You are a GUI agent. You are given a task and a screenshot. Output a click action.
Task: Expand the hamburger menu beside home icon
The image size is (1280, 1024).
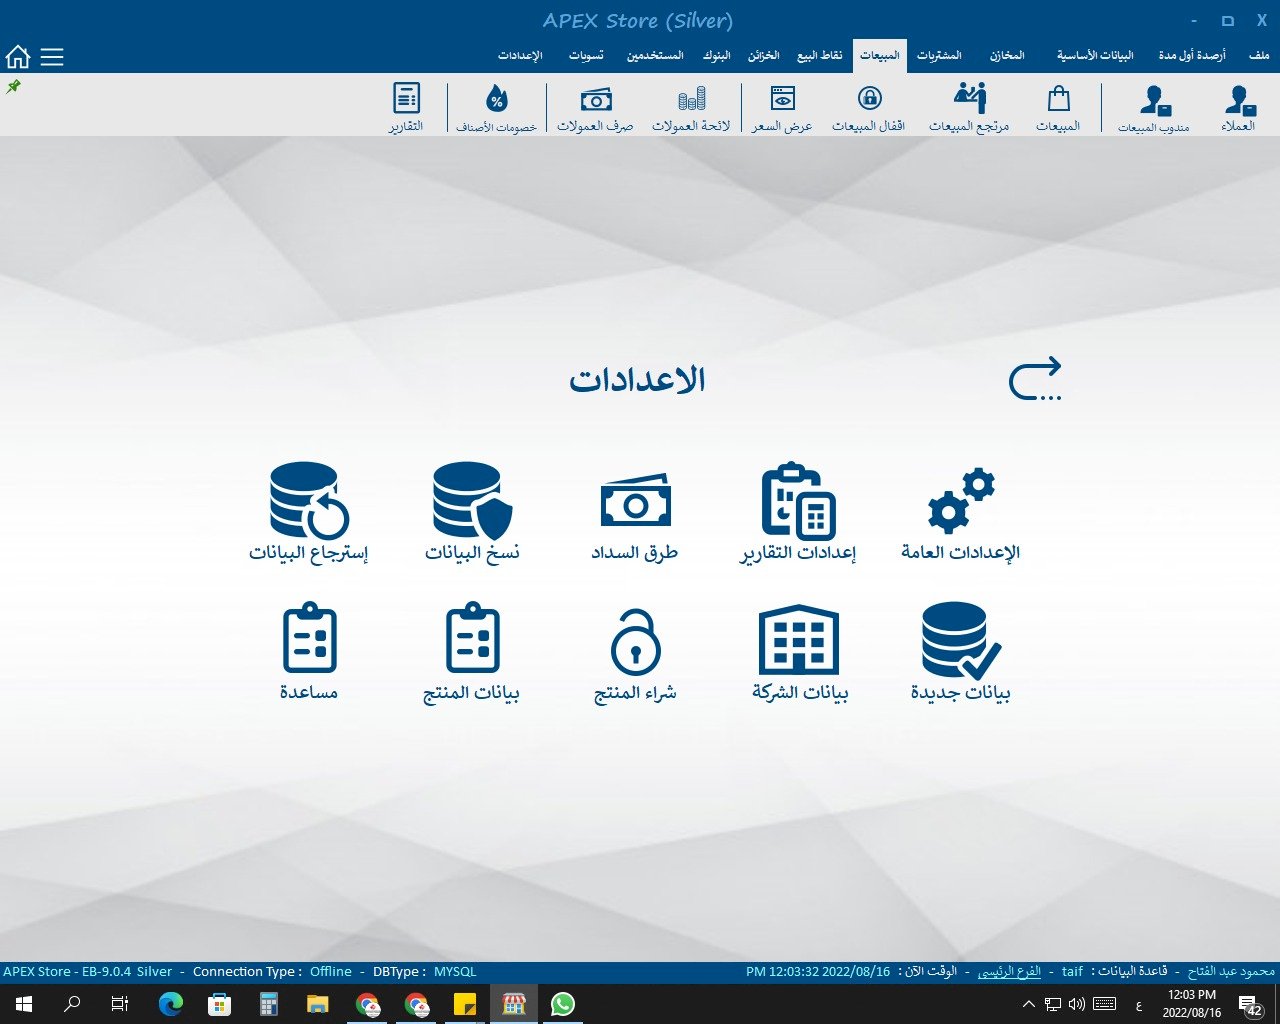pos(52,57)
